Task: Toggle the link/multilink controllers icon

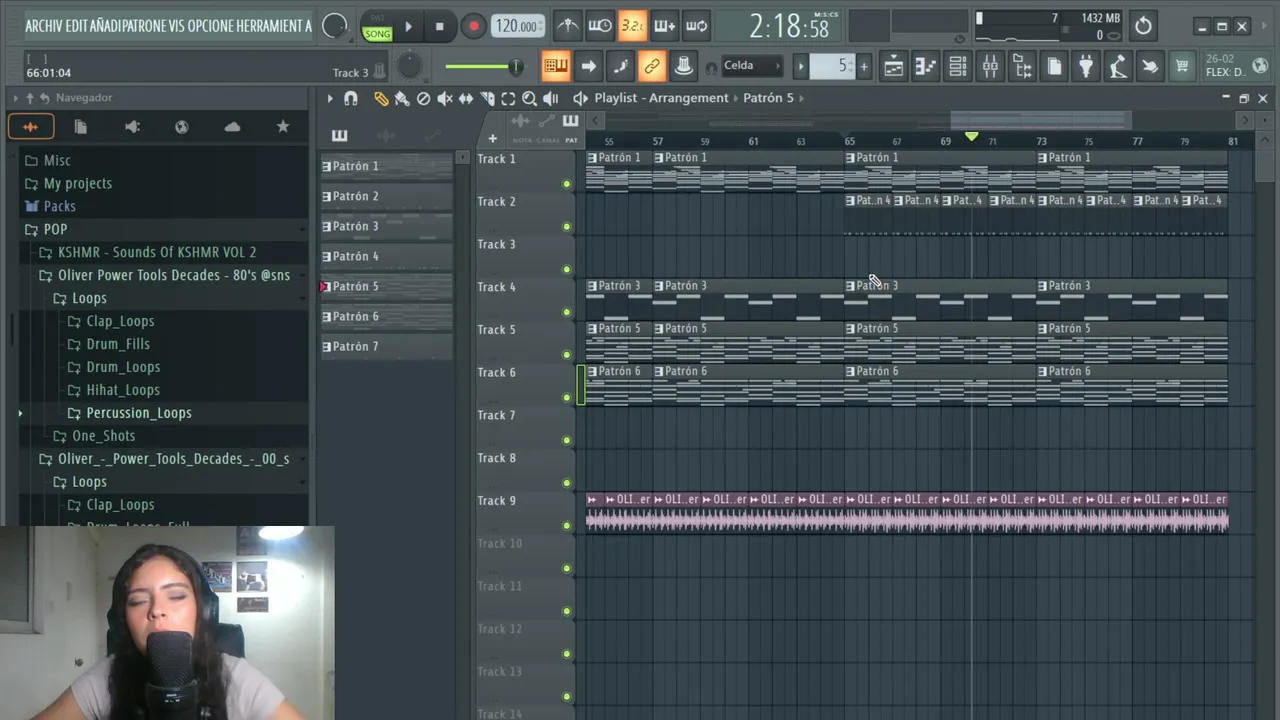Action: click(x=652, y=66)
